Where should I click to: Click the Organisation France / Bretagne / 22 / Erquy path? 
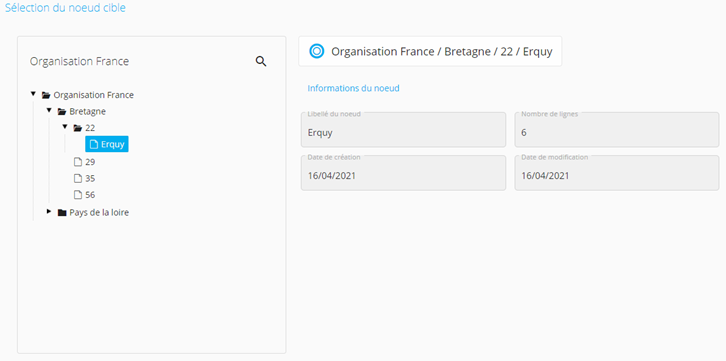442,51
